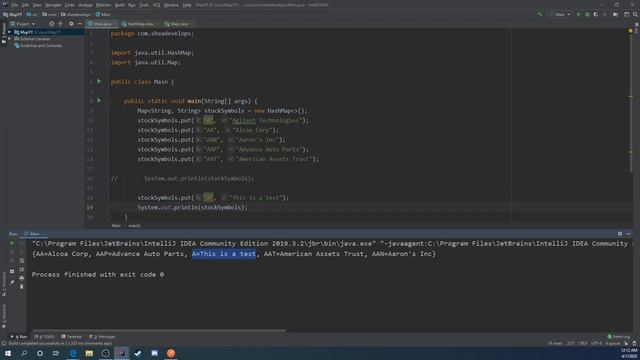
Task: Open Run panel settings gear
Action: (x=620, y=234)
